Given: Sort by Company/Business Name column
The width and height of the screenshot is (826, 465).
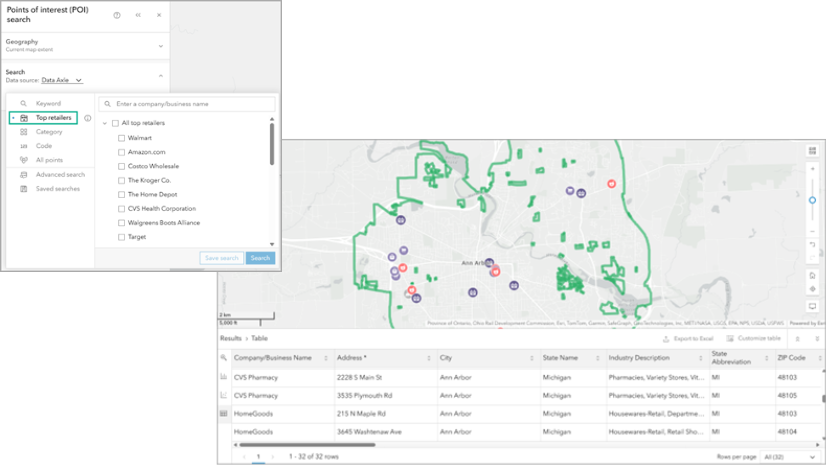Looking at the screenshot, I should [326, 358].
